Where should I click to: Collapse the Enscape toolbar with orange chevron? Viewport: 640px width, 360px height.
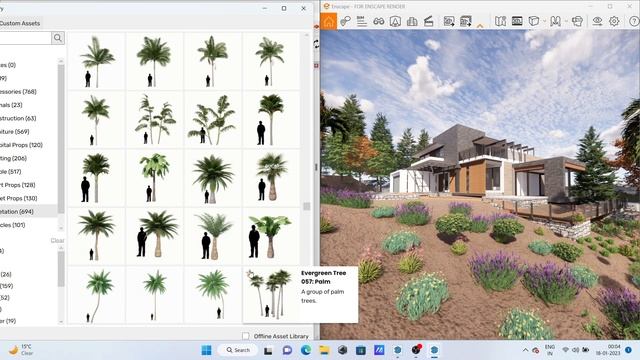pyautogui.click(x=480, y=26)
